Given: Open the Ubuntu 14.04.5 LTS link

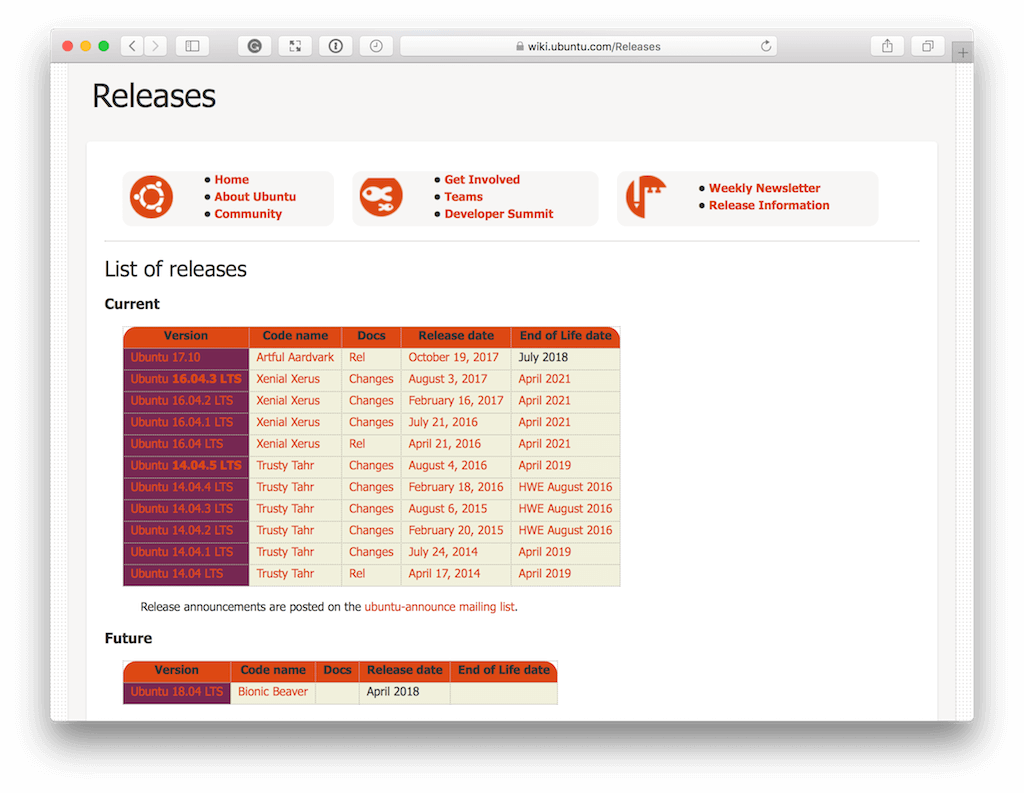Looking at the screenshot, I should (186, 465).
